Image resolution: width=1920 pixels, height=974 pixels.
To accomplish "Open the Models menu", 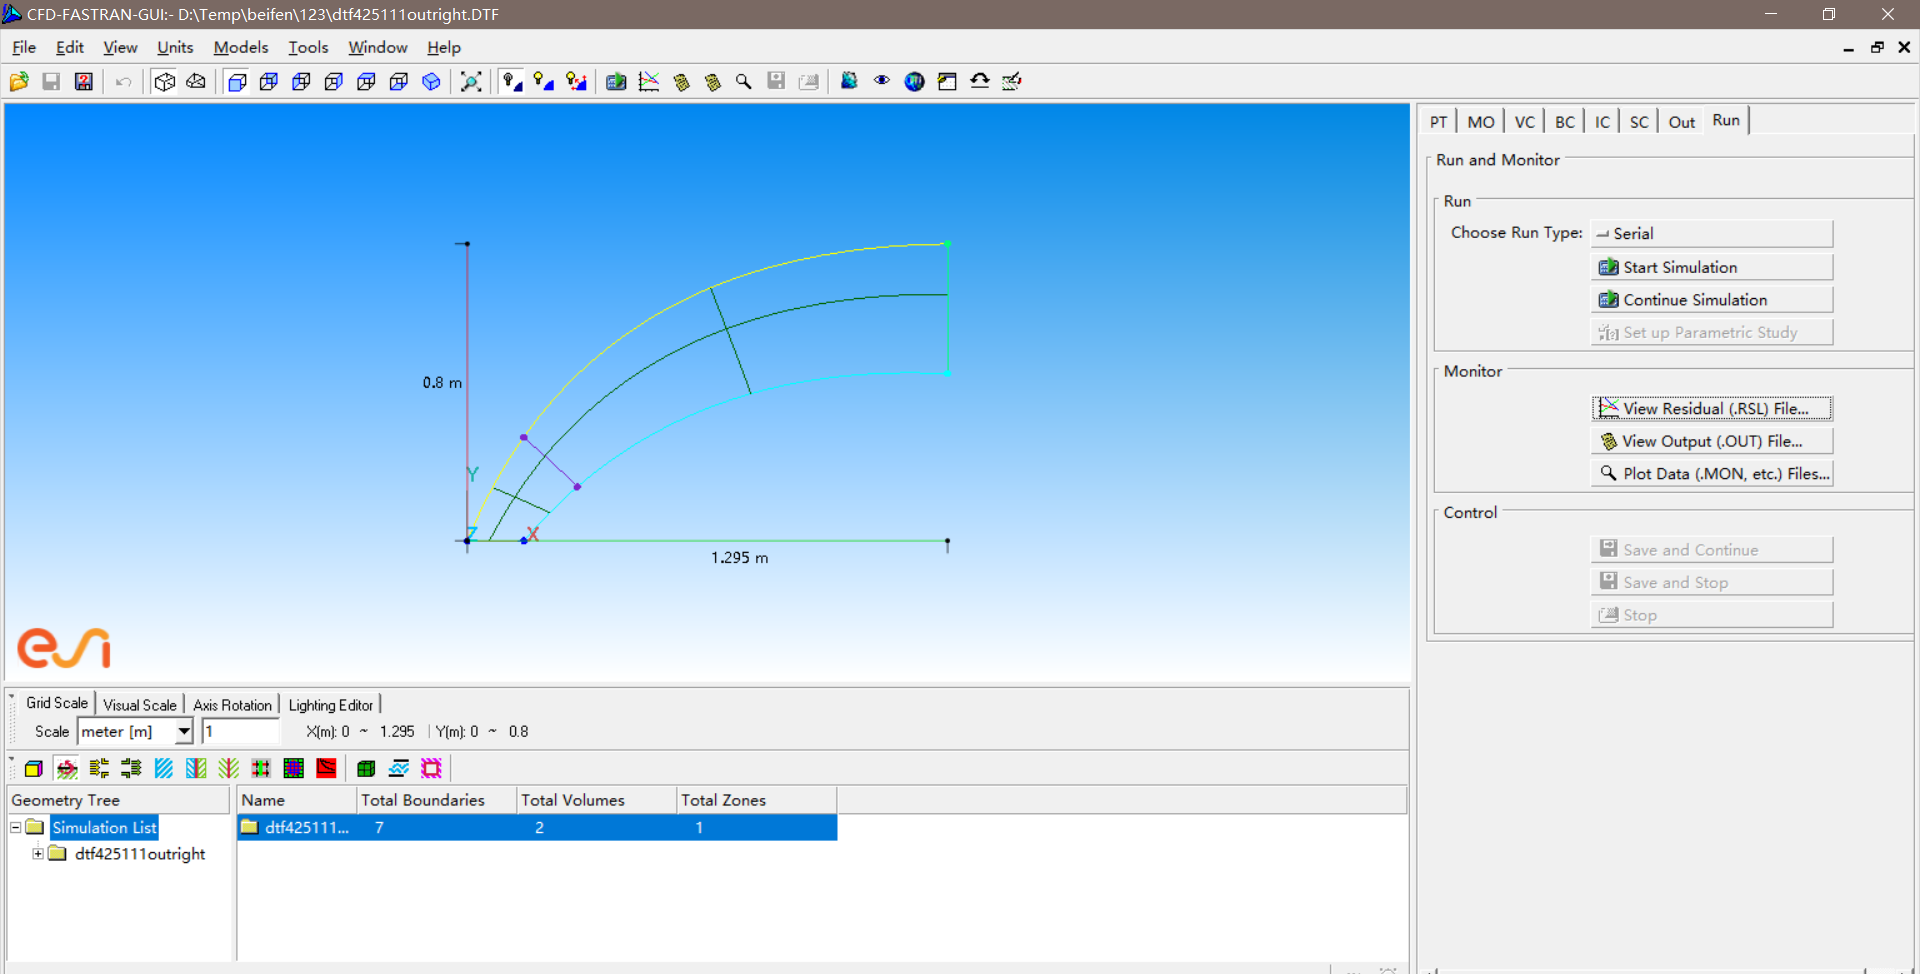I will click(x=240, y=47).
